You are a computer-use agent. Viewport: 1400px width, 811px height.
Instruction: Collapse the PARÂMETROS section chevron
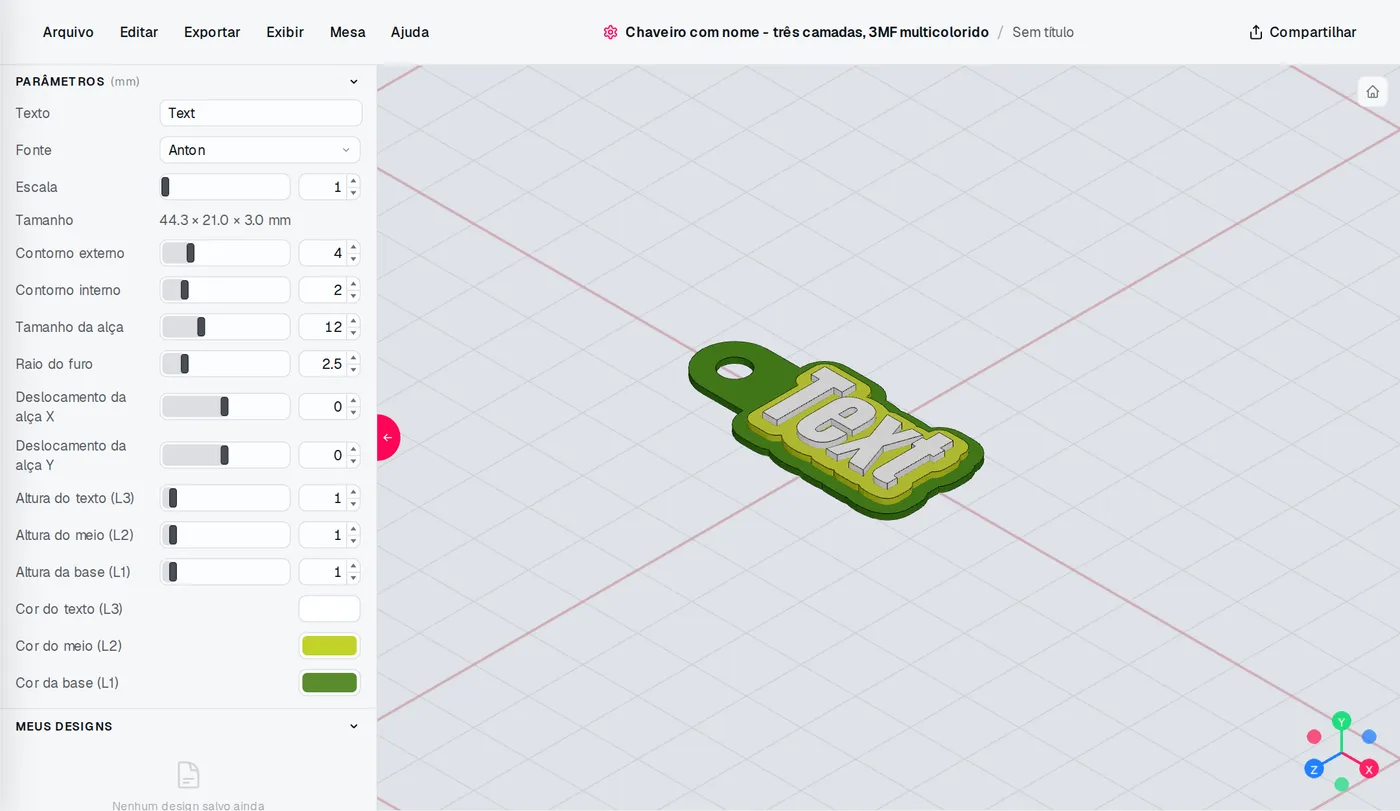(x=354, y=82)
